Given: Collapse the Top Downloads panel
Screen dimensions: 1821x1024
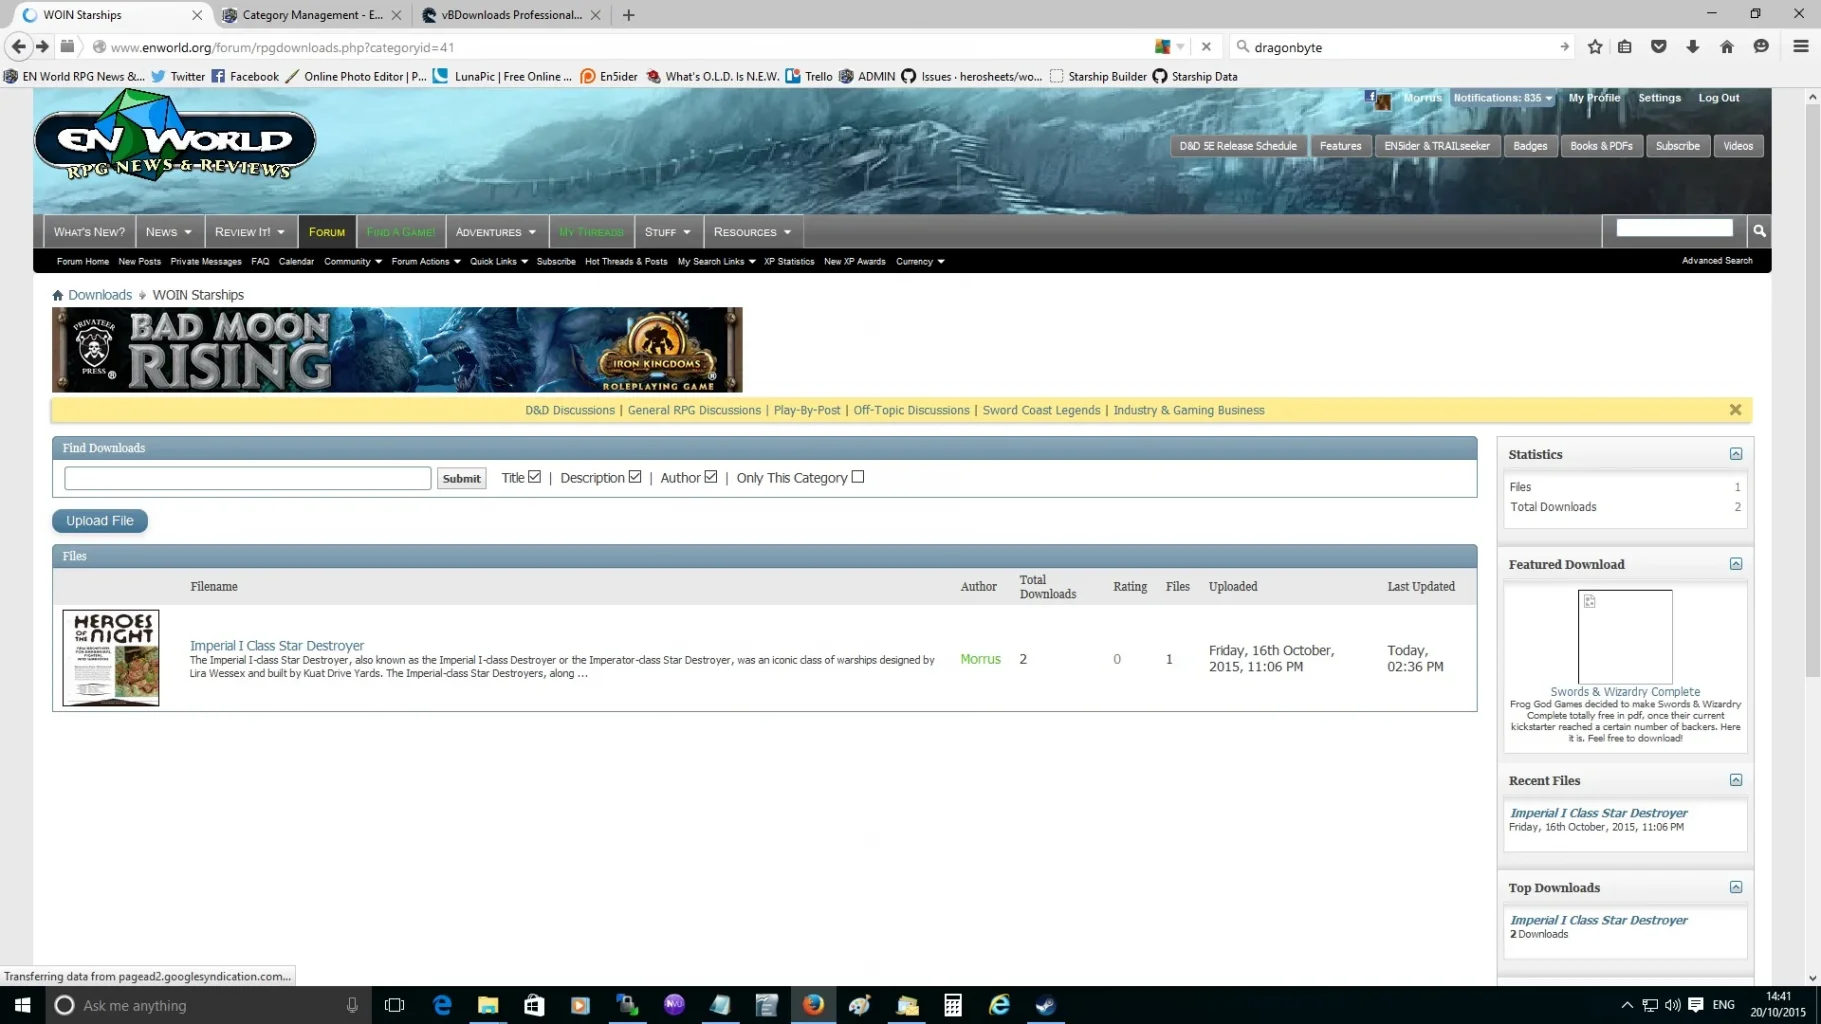Looking at the screenshot, I should coord(1736,887).
